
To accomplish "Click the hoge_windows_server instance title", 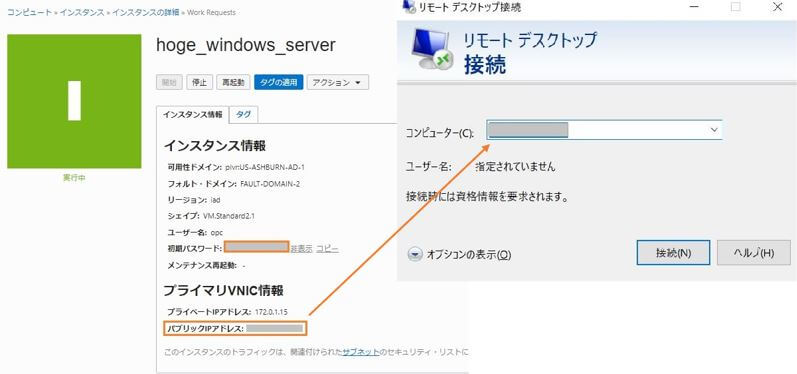I will [x=246, y=45].
